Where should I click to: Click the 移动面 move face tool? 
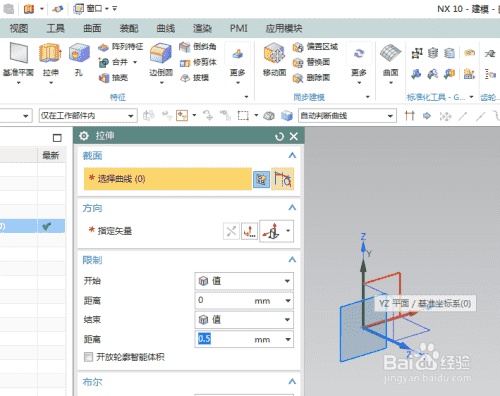pos(274,60)
